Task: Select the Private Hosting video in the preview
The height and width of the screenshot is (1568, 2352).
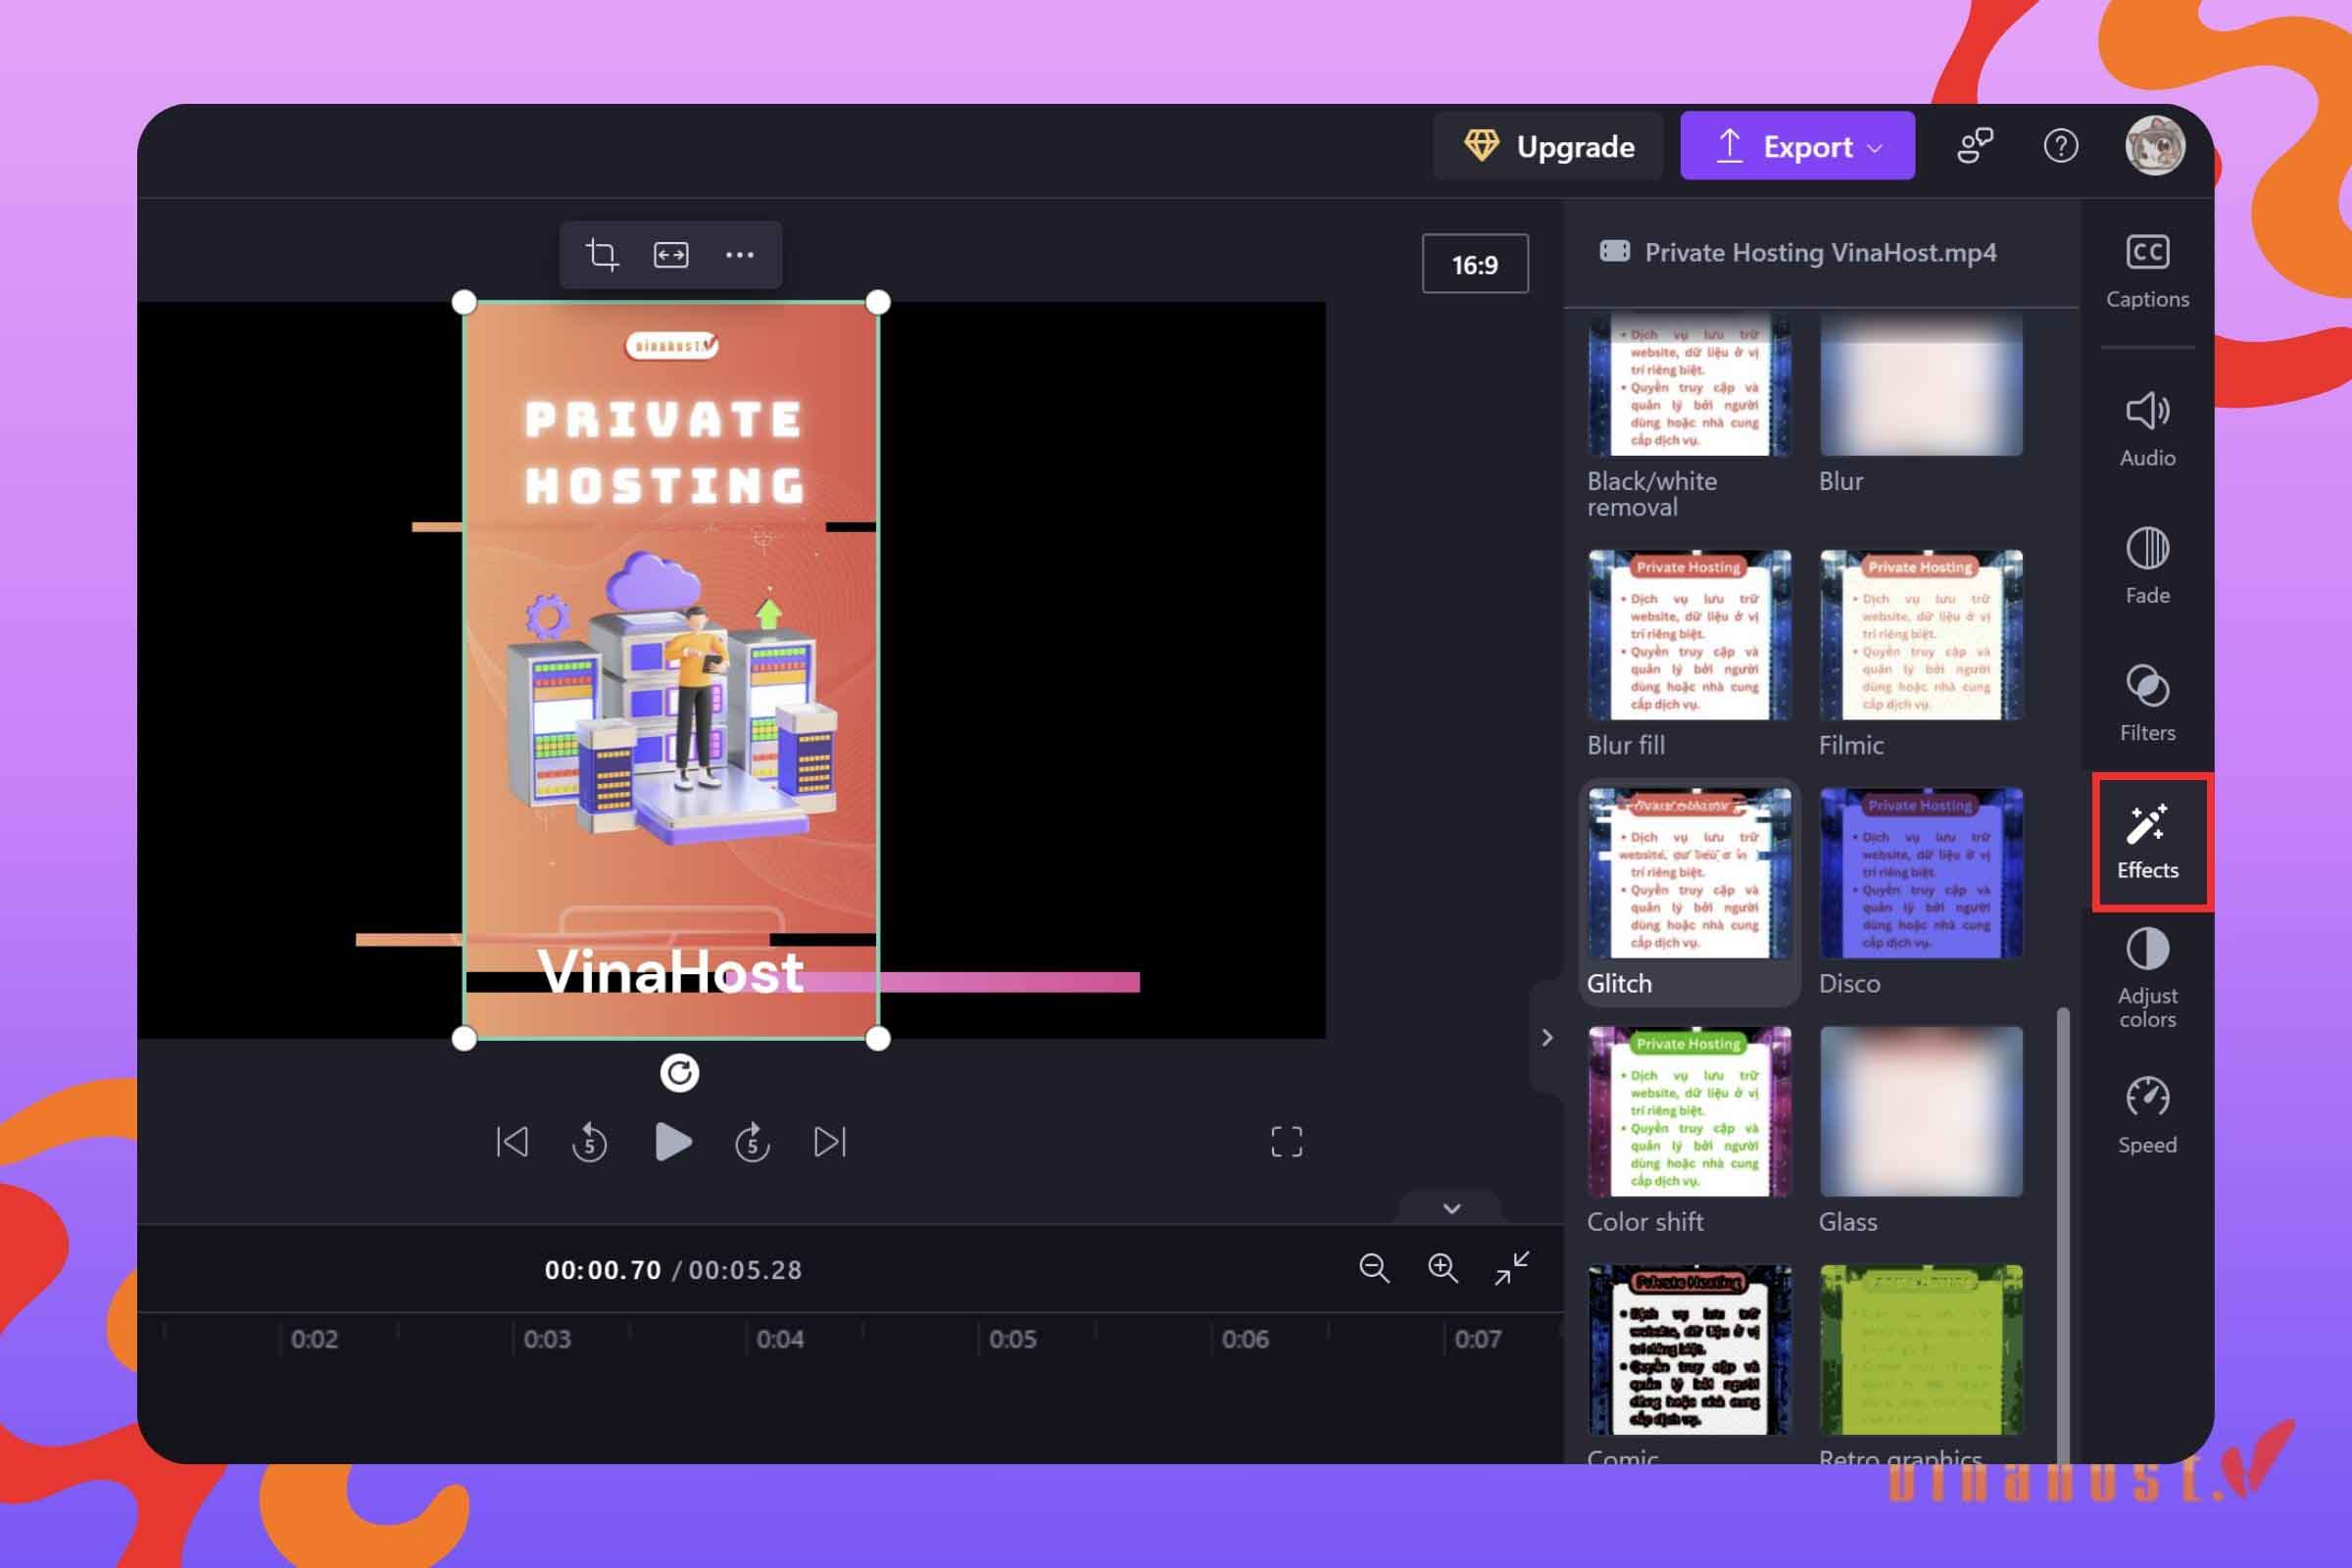Action: (x=671, y=670)
